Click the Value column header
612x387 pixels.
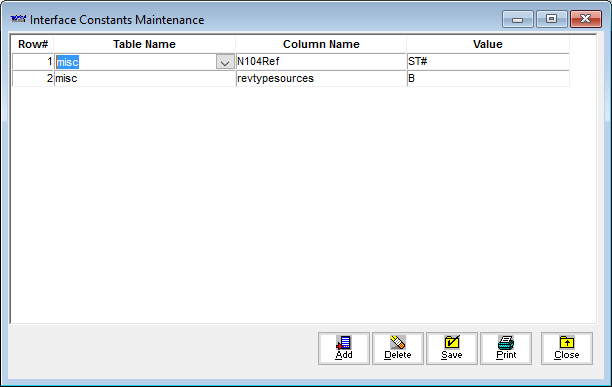488,44
